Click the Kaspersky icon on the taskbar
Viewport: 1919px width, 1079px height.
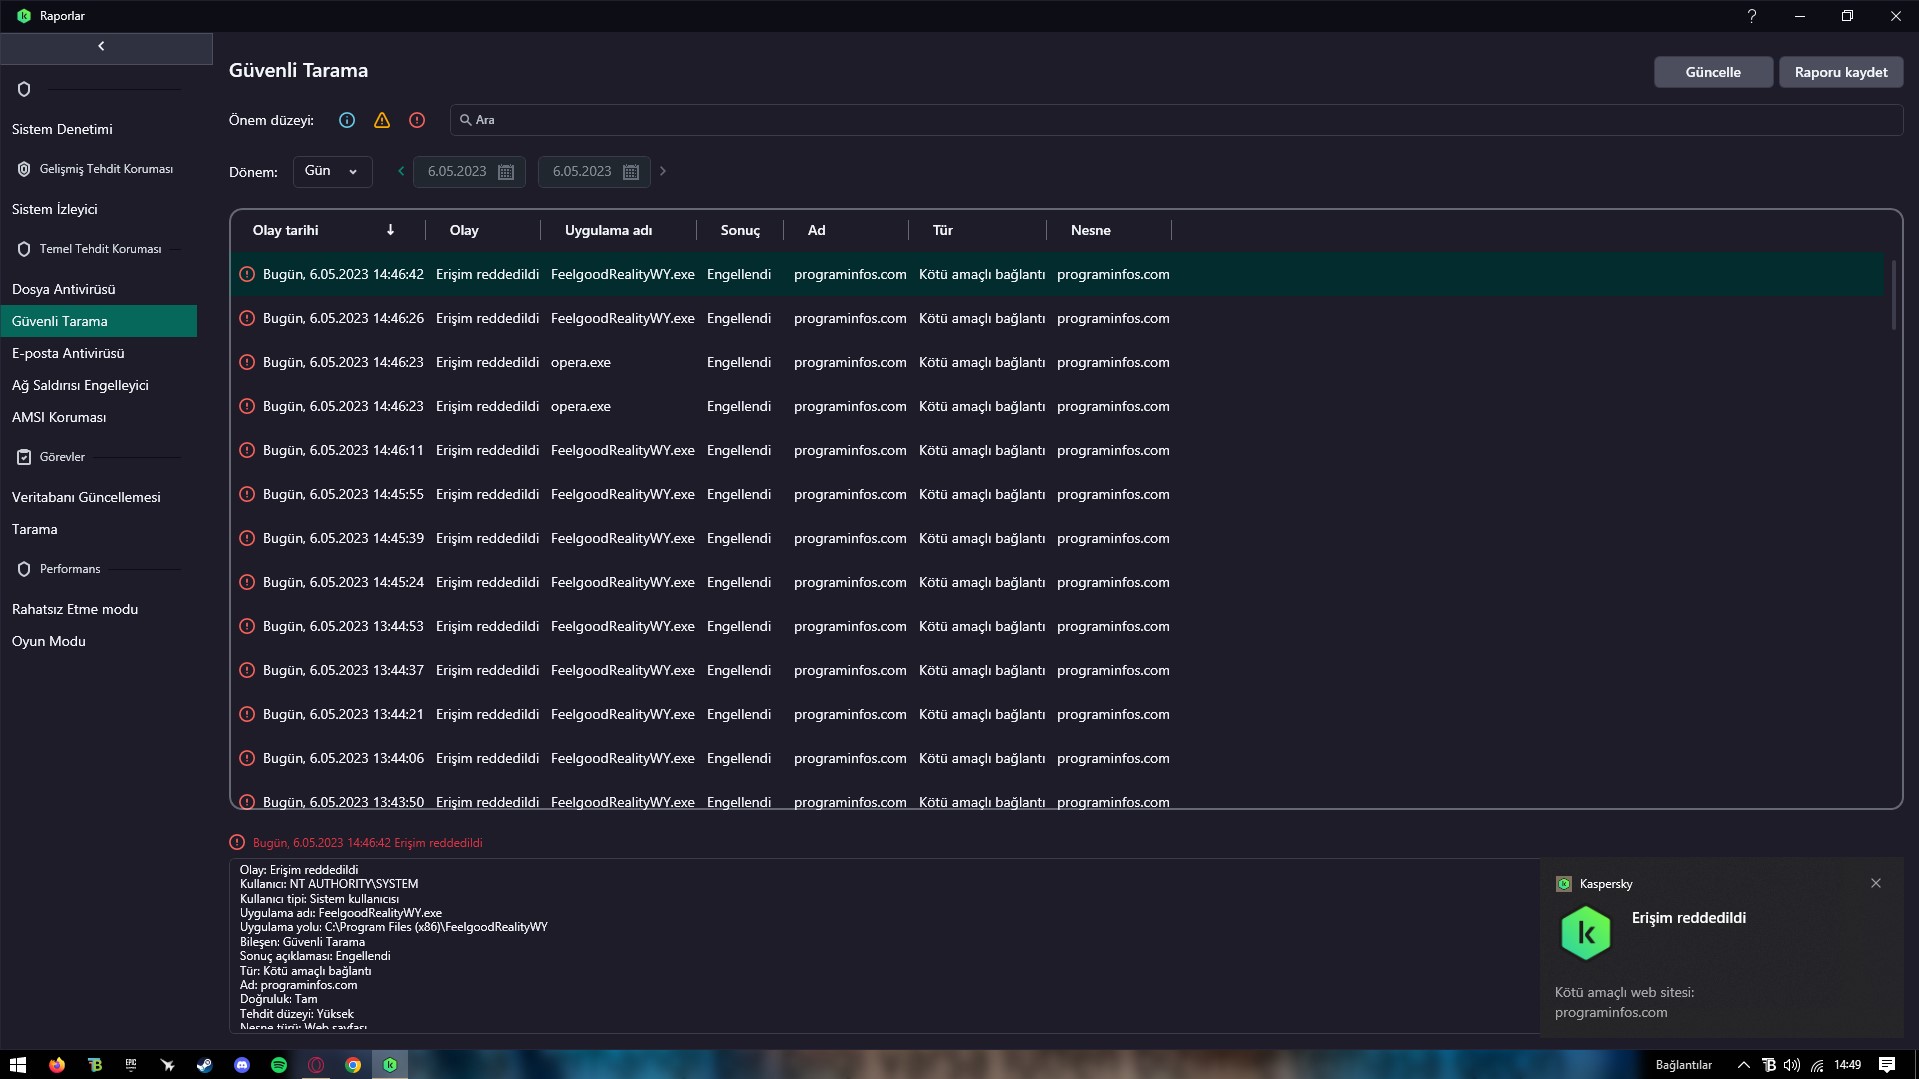coord(390,1065)
